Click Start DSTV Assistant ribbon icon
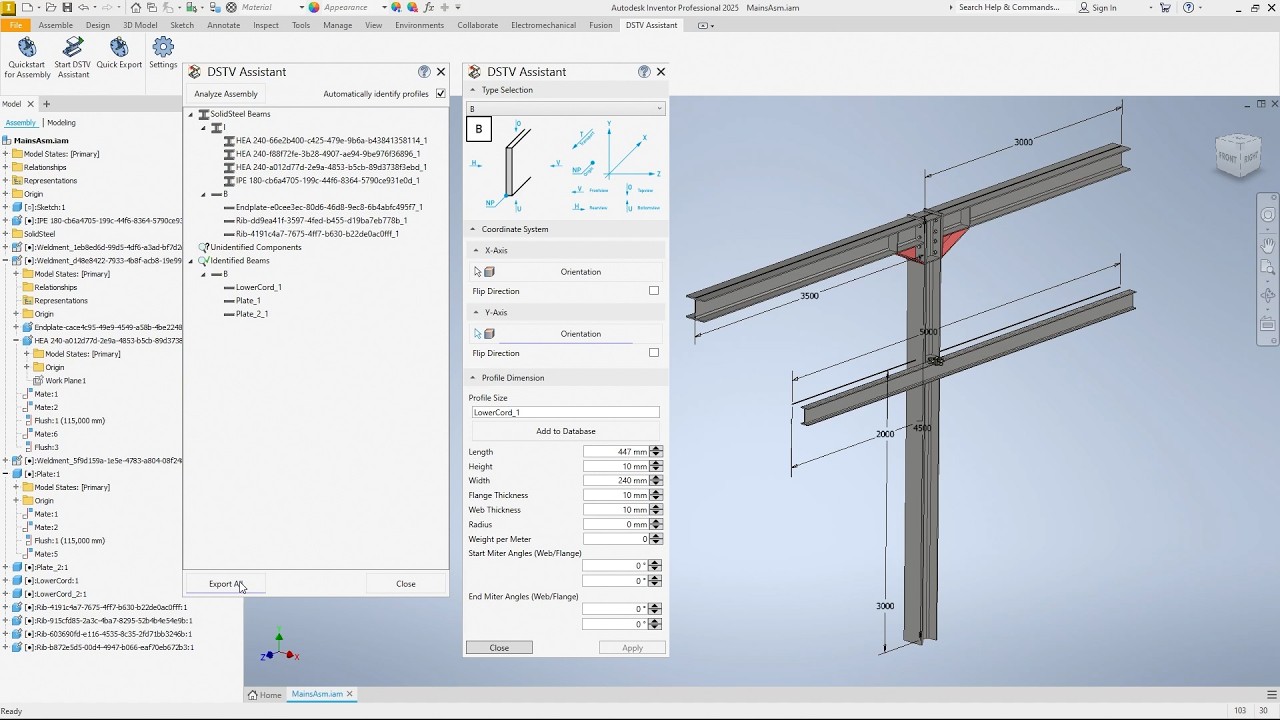1280x720 pixels. pyautogui.click(x=73, y=57)
